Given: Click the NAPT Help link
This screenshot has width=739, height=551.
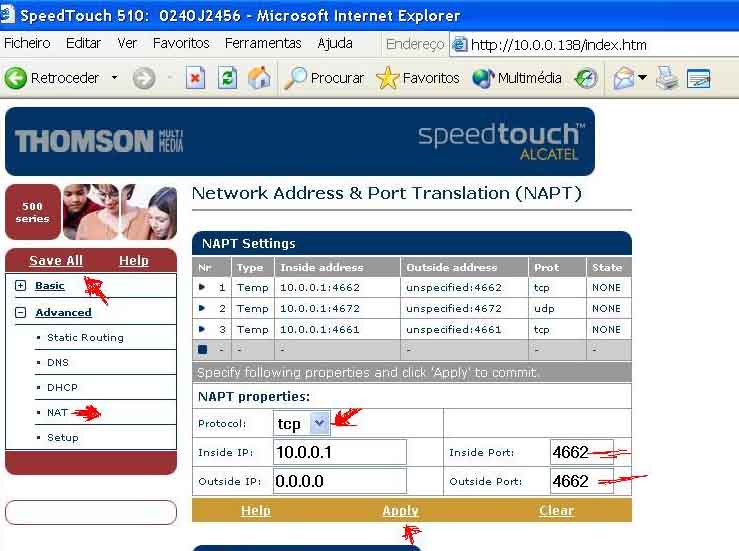Looking at the screenshot, I should (x=255, y=510).
